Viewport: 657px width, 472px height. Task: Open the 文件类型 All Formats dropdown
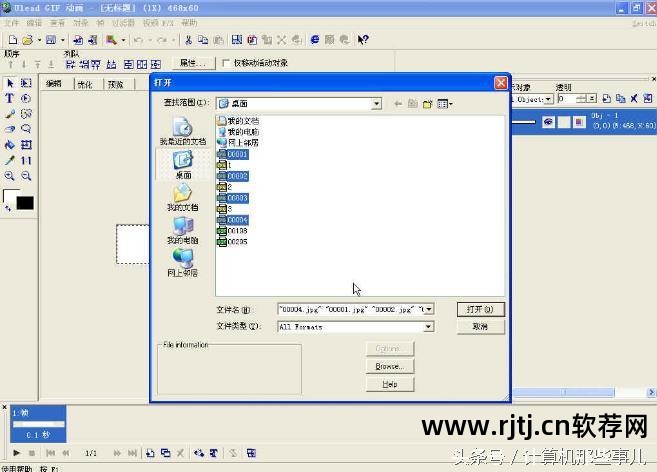pos(428,327)
